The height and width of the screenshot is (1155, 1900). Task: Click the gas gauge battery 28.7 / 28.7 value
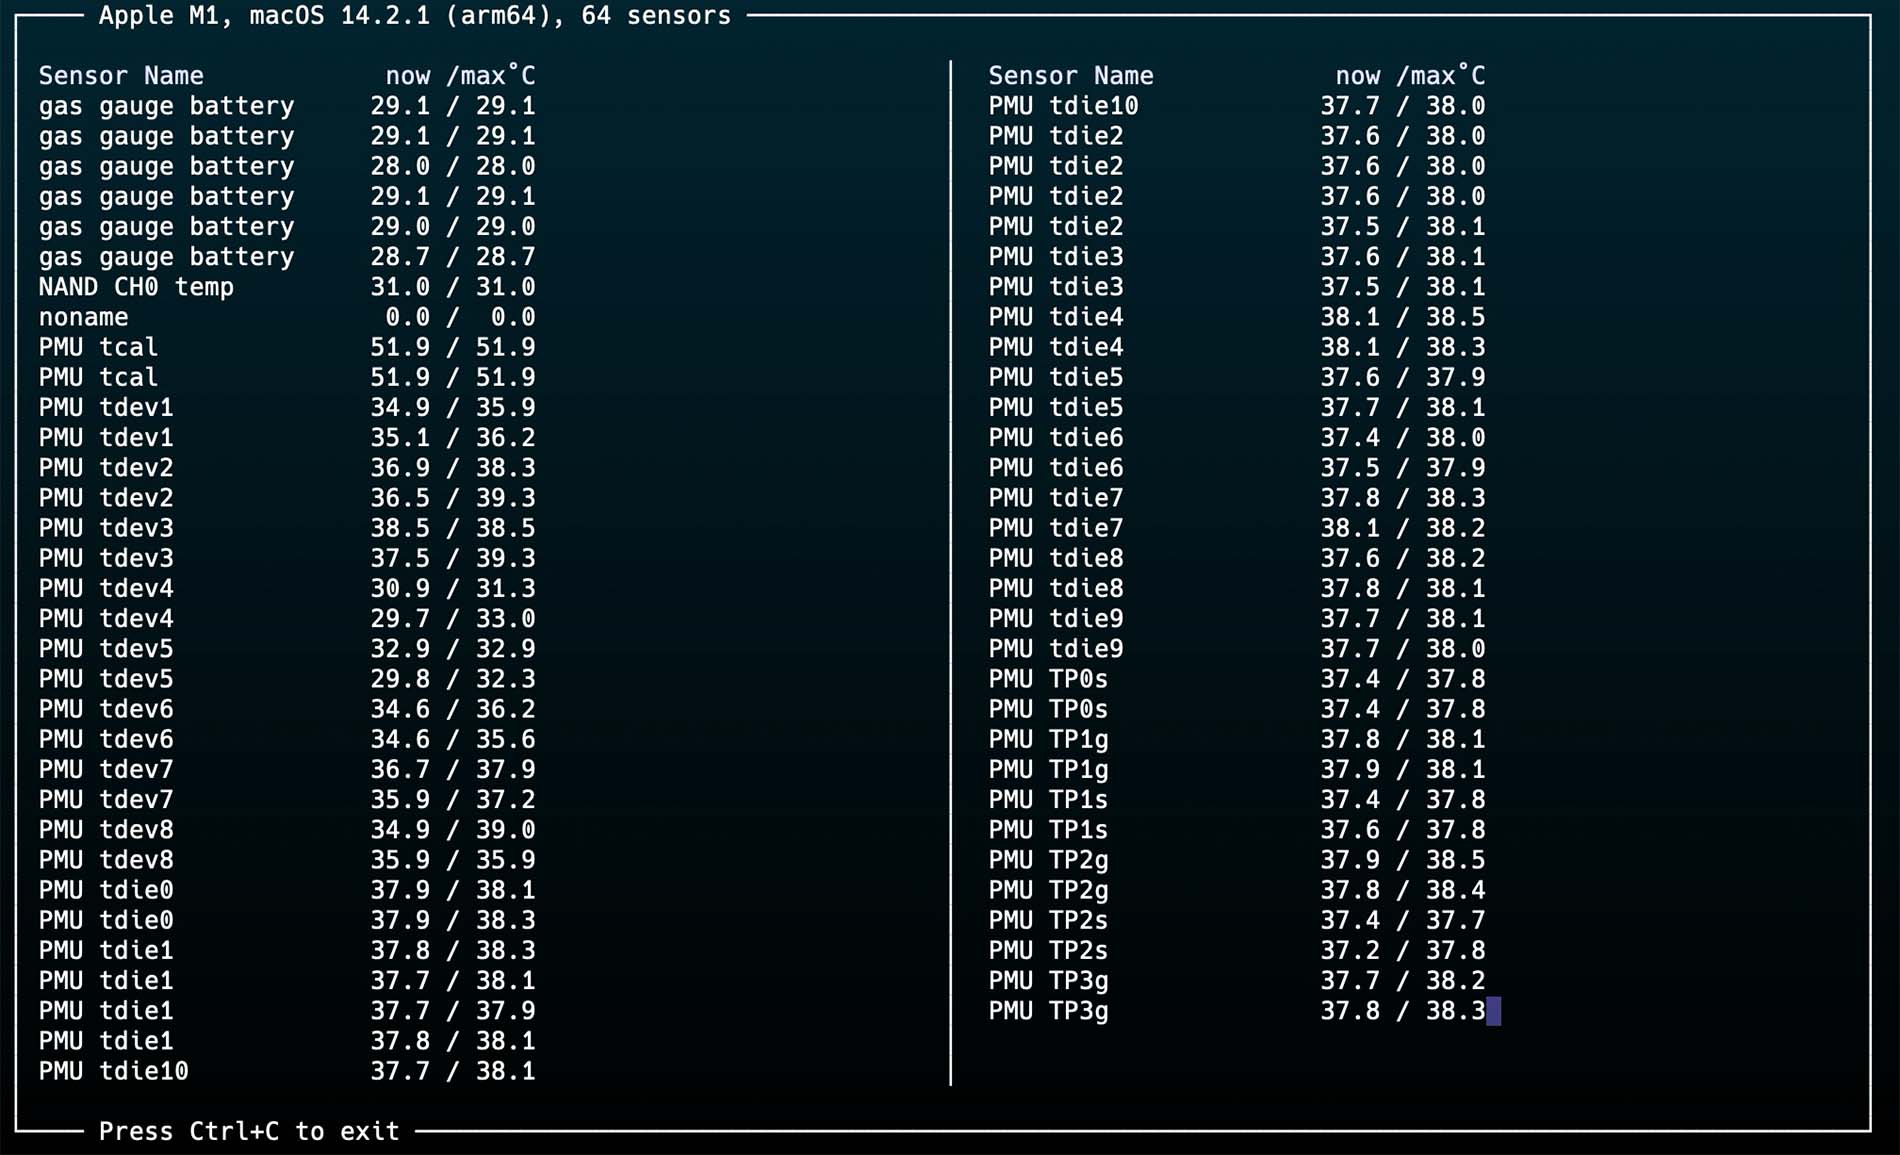pyautogui.click(x=452, y=257)
